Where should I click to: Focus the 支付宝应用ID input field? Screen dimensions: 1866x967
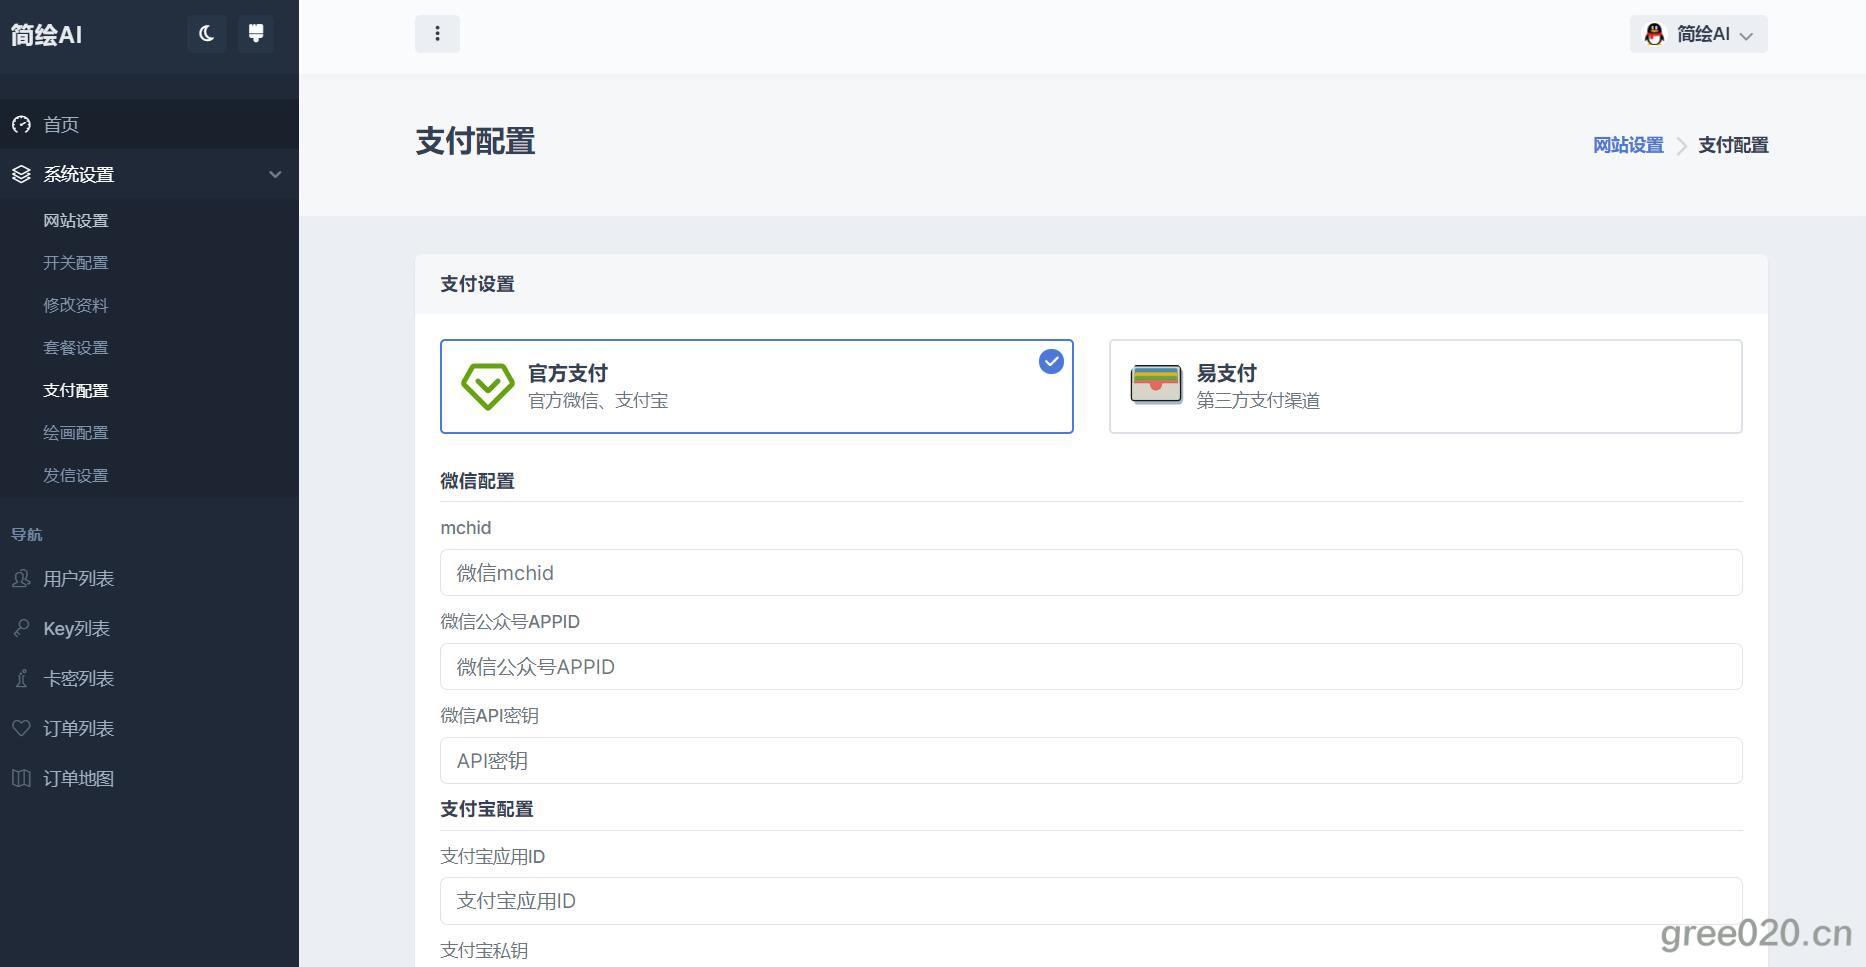point(1091,901)
